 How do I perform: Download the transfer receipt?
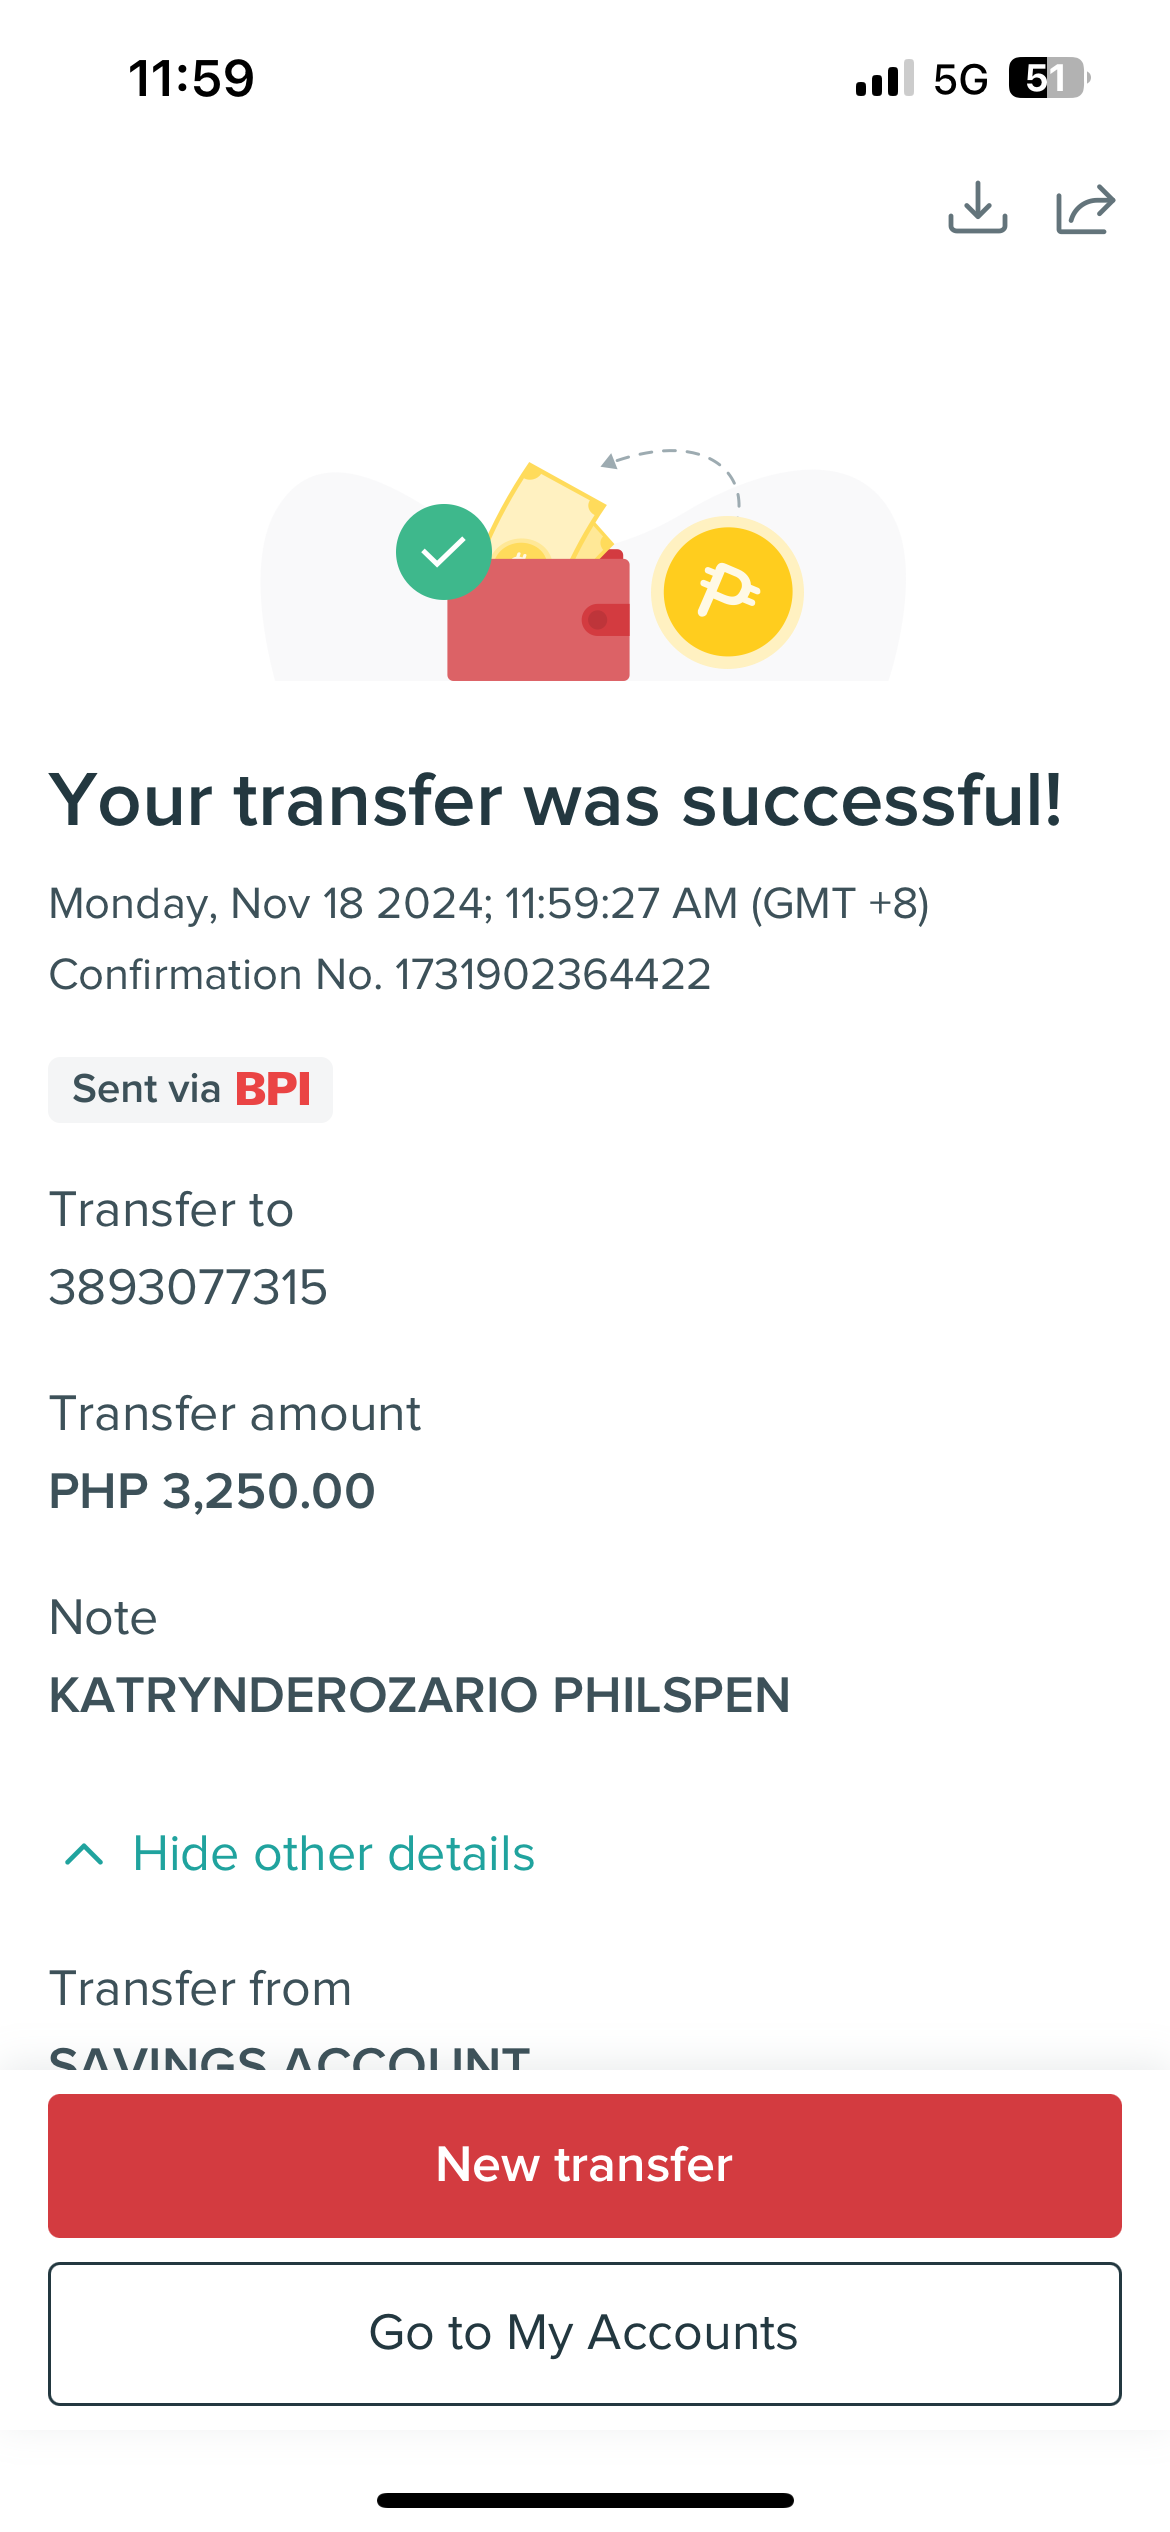977,207
